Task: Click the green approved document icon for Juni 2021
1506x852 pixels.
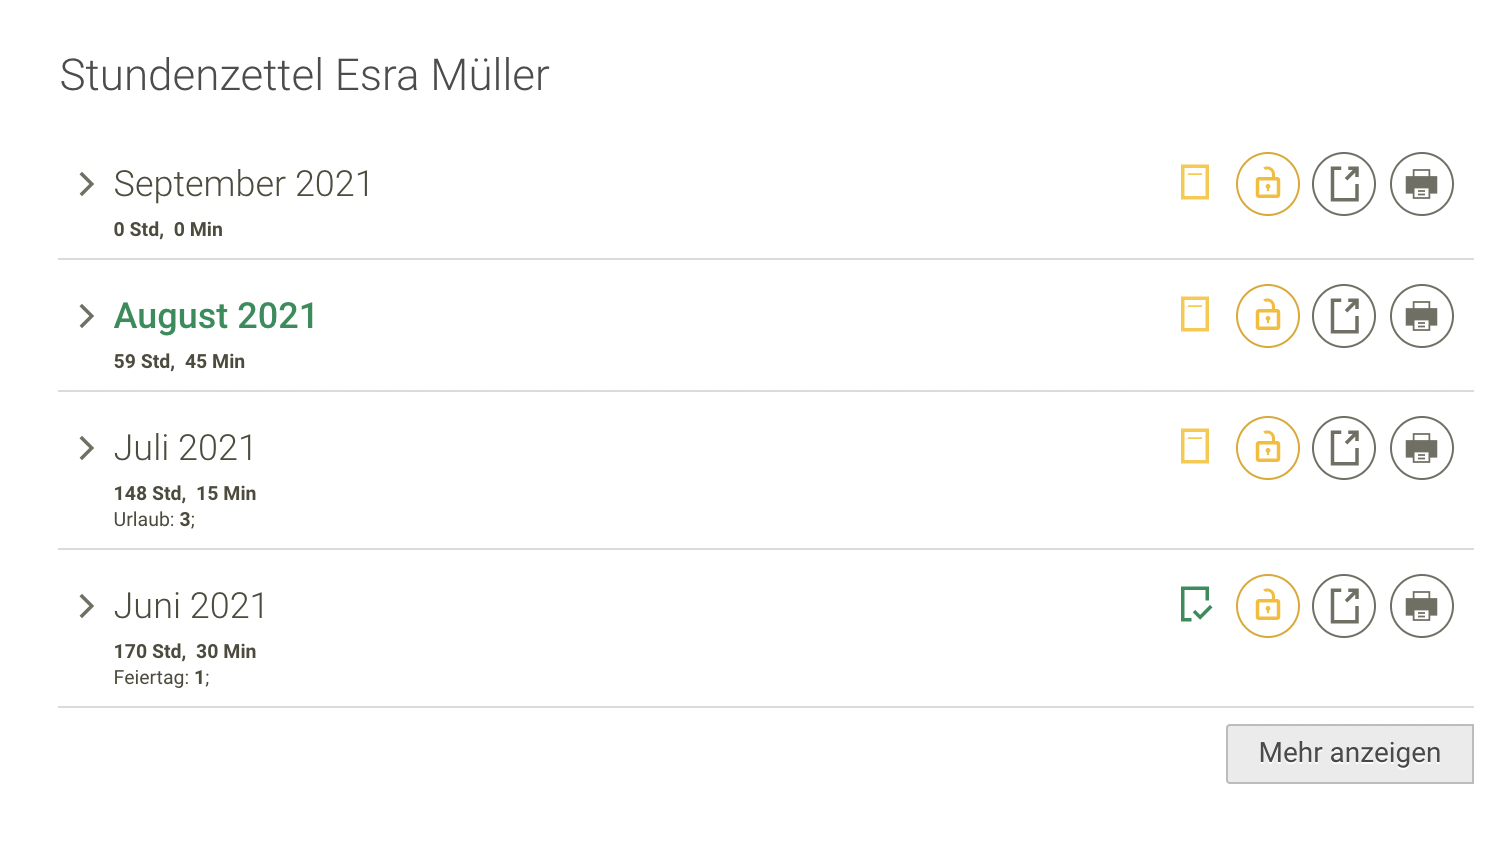Action: click(x=1195, y=605)
